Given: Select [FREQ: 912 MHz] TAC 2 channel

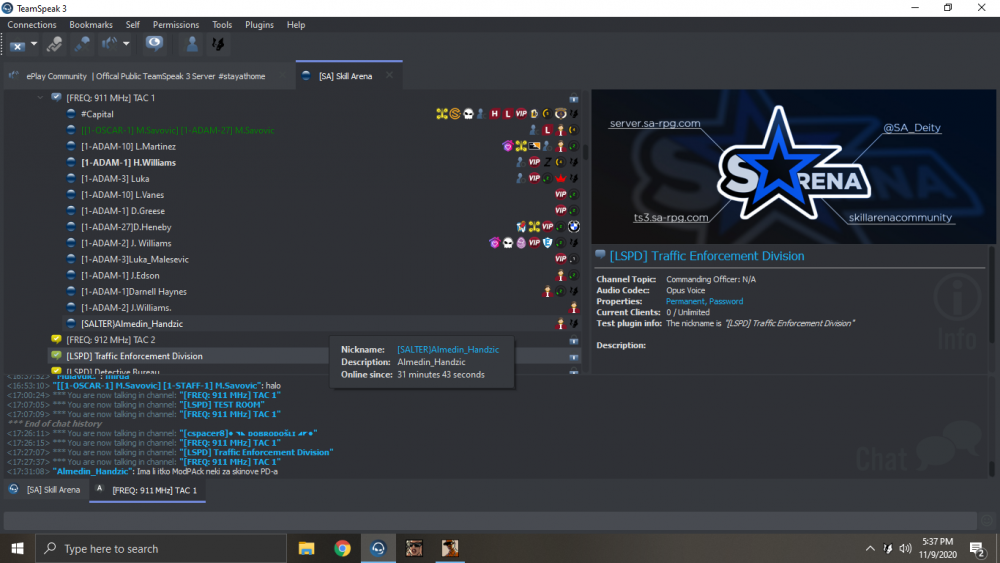Looking at the screenshot, I should tap(110, 340).
